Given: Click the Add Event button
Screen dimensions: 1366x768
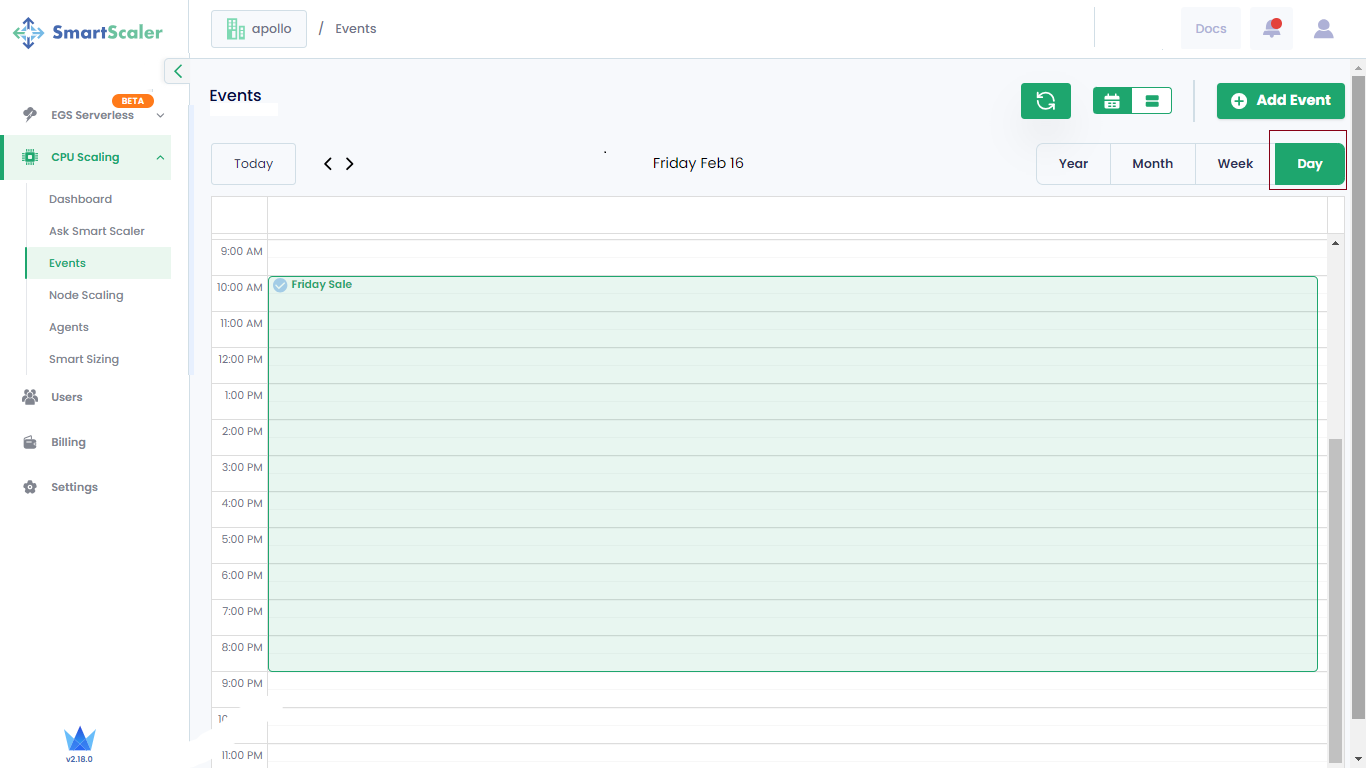Looking at the screenshot, I should click(x=1280, y=101).
